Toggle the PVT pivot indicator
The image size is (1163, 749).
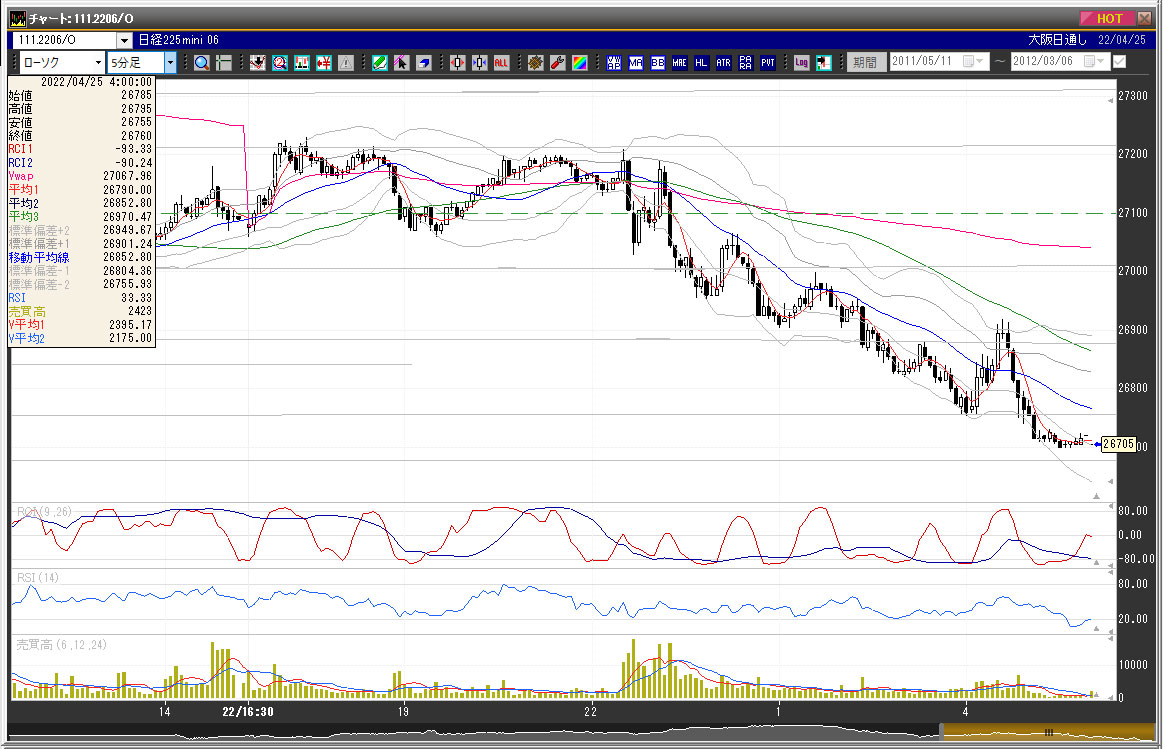pos(768,63)
